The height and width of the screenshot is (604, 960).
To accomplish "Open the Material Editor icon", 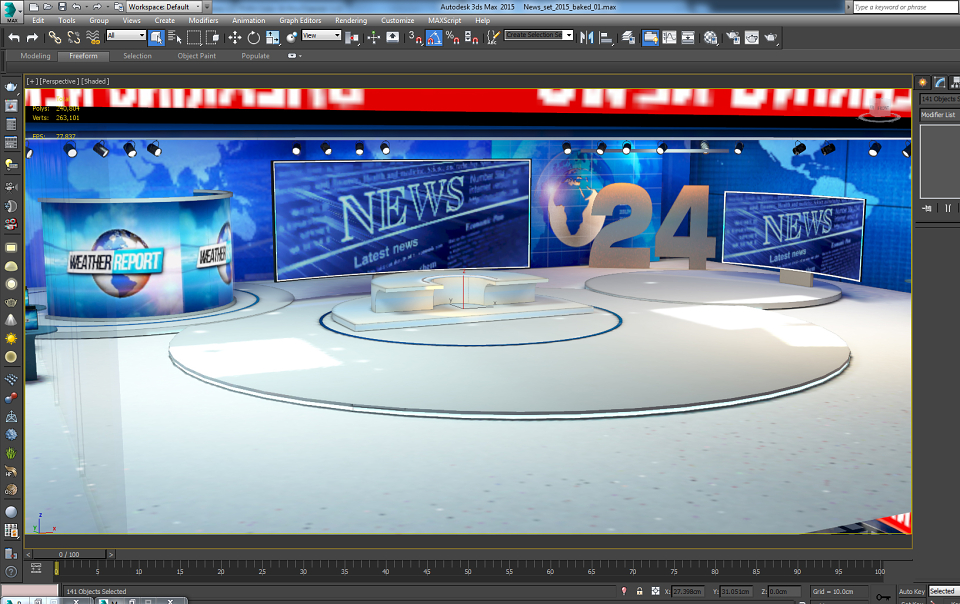I will 710,38.
